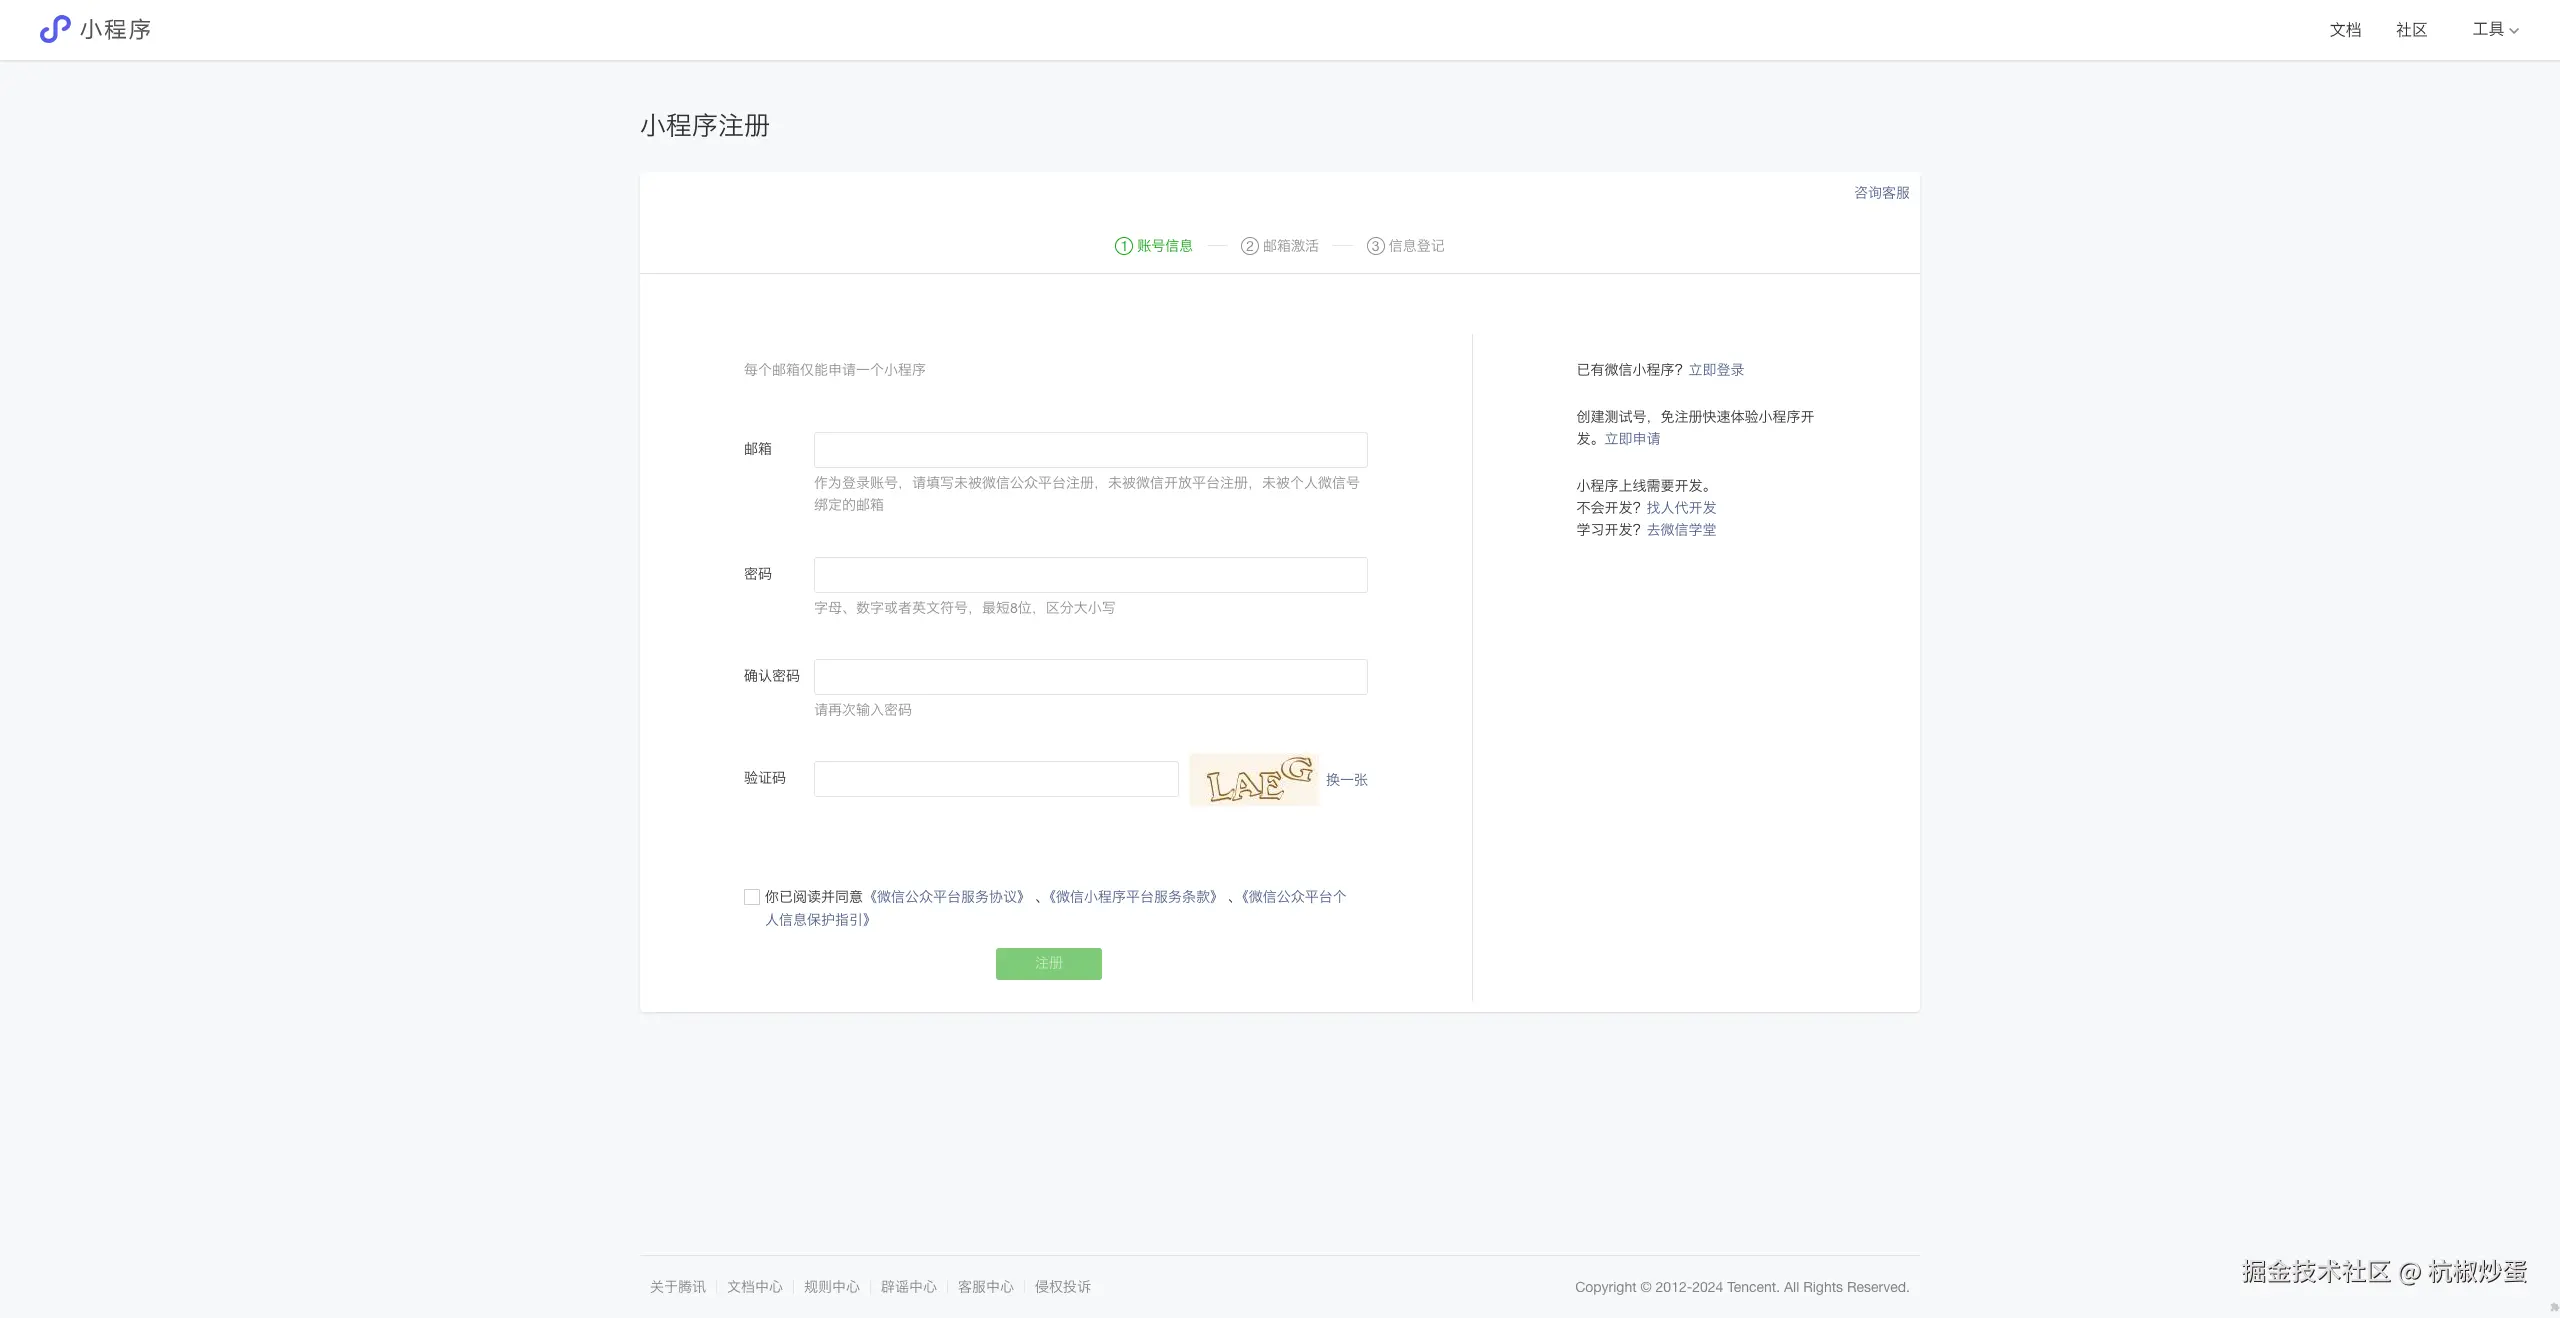
Task: Click step 2 邮箱激活 indicator
Action: pyautogui.click(x=1279, y=246)
